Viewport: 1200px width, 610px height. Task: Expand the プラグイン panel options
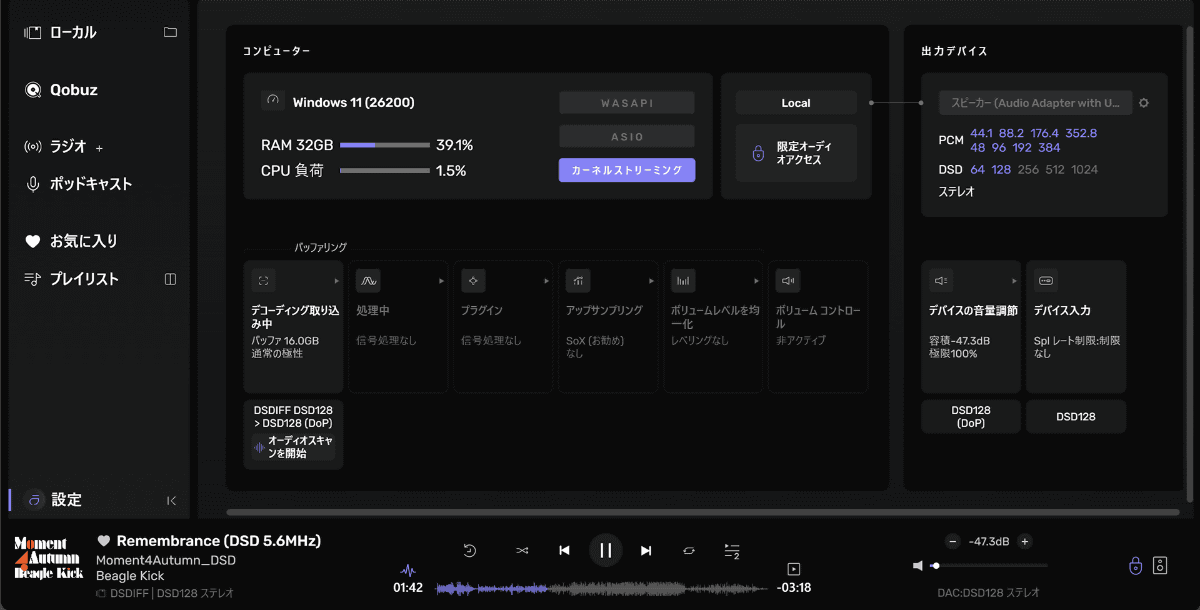click(x=545, y=280)
